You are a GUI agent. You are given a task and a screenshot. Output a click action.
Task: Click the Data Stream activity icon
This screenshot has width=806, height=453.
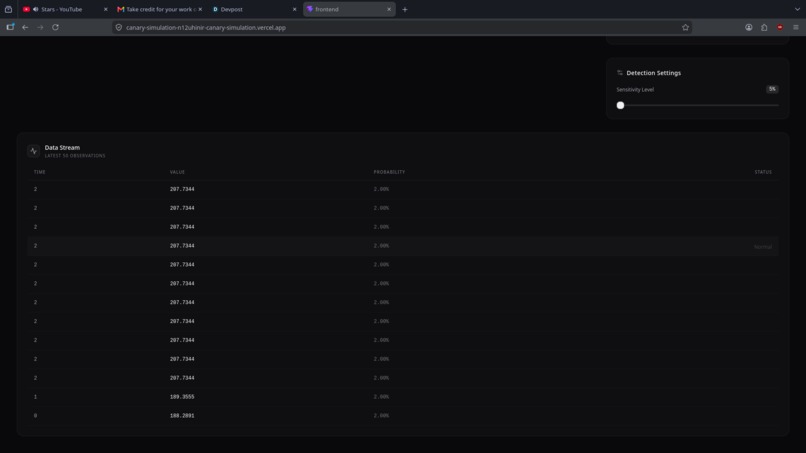(33, 151)
